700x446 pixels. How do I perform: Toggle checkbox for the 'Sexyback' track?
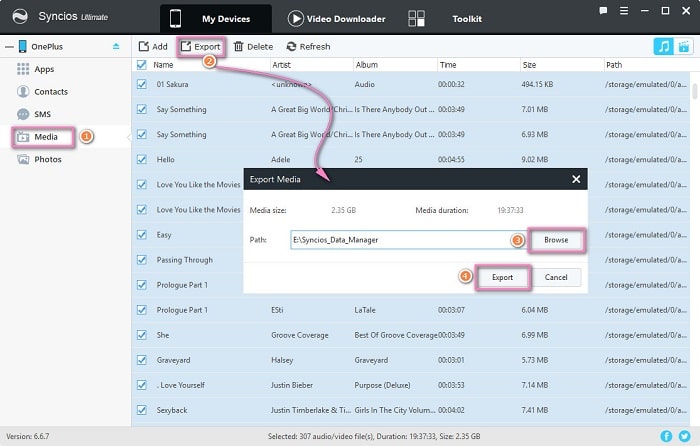point(142,409)
